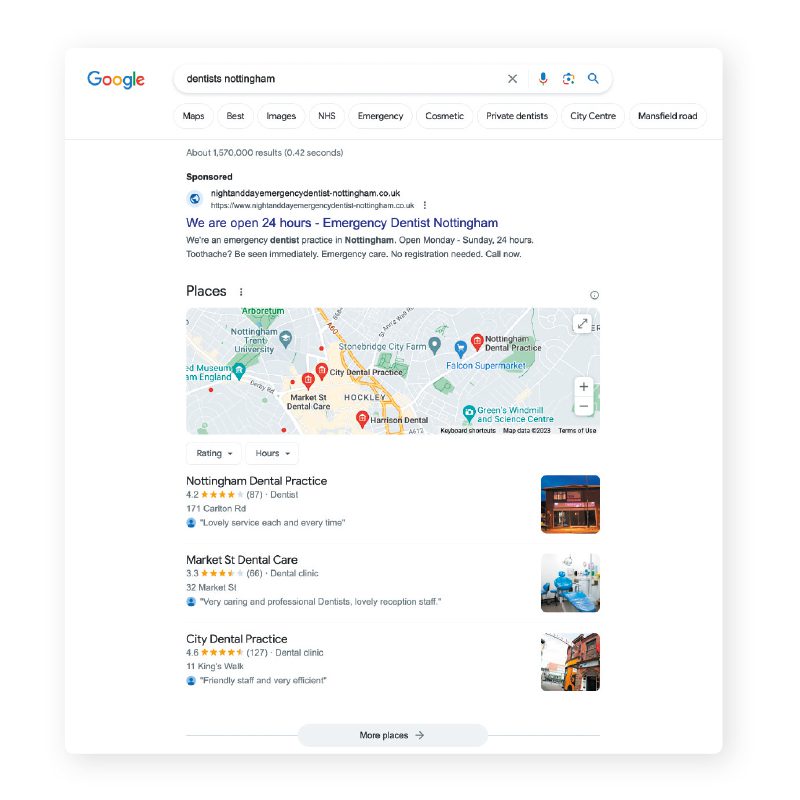Image resolution: width=800 pixels, height=800 pixels.
Task: Start voice search with microphone icon
Action: (543, 79)
